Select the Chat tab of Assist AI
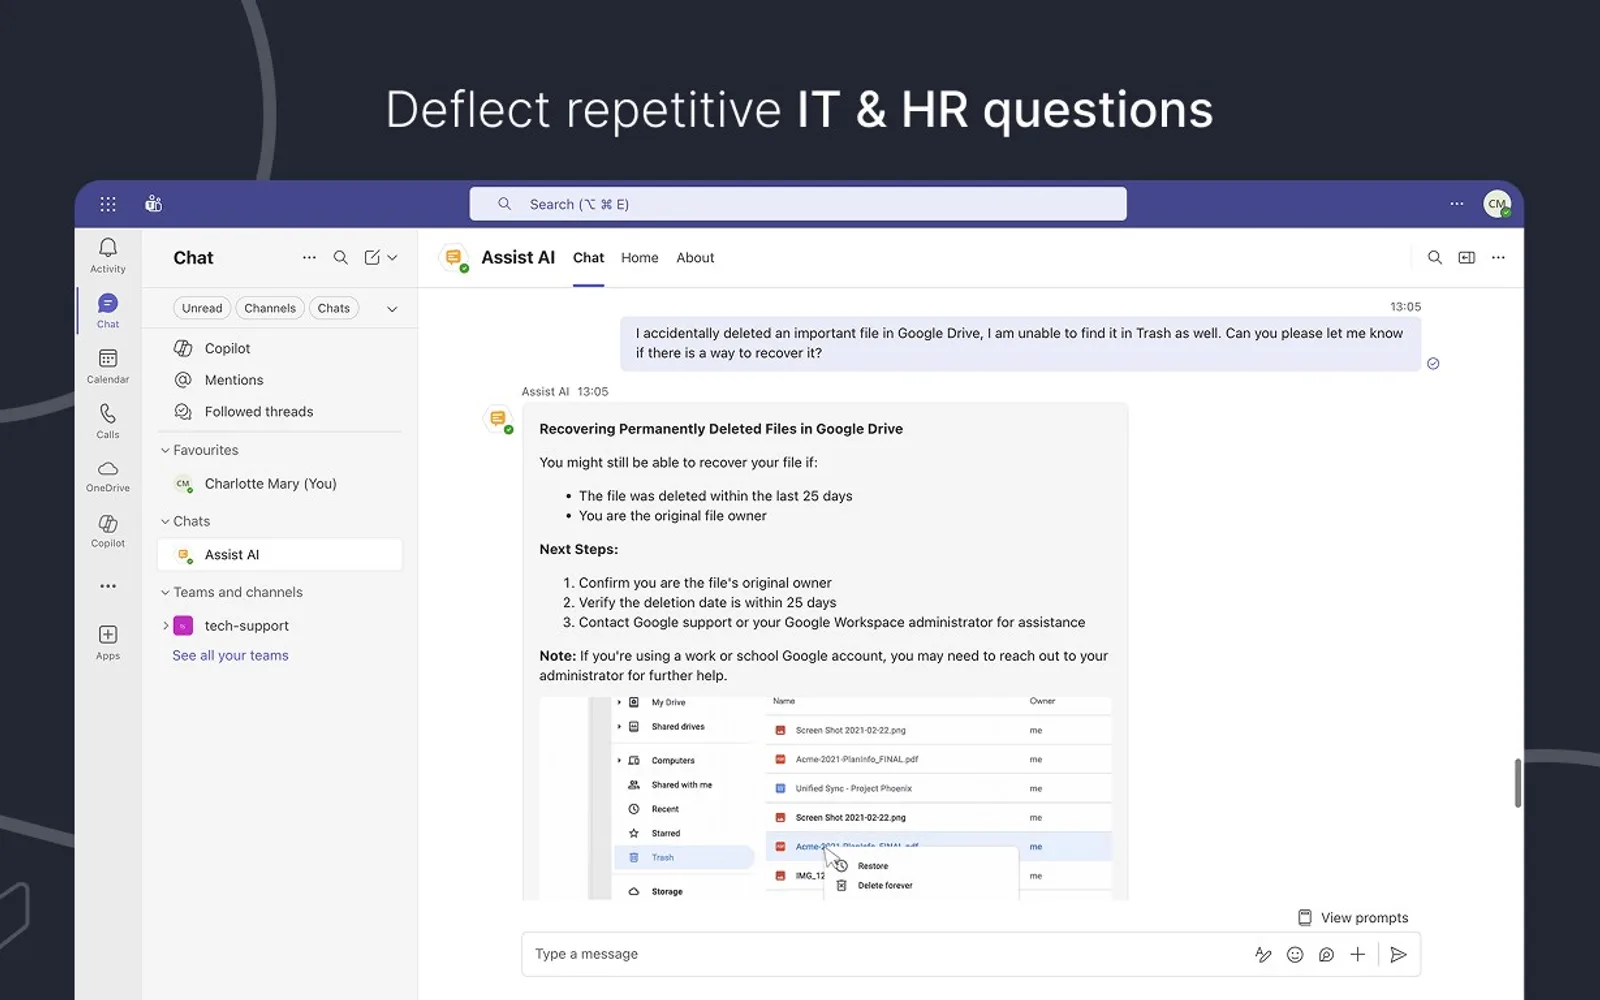The width and height of the screenshot is (1600, 1000). point(588,257)
